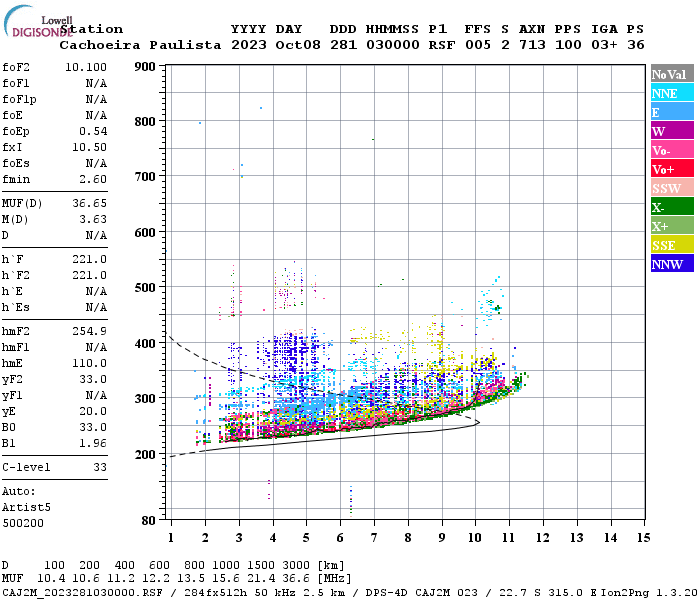
Task: Click the Ion2Png 1.3.20 footer text
Action: click(x=649, y=593)
